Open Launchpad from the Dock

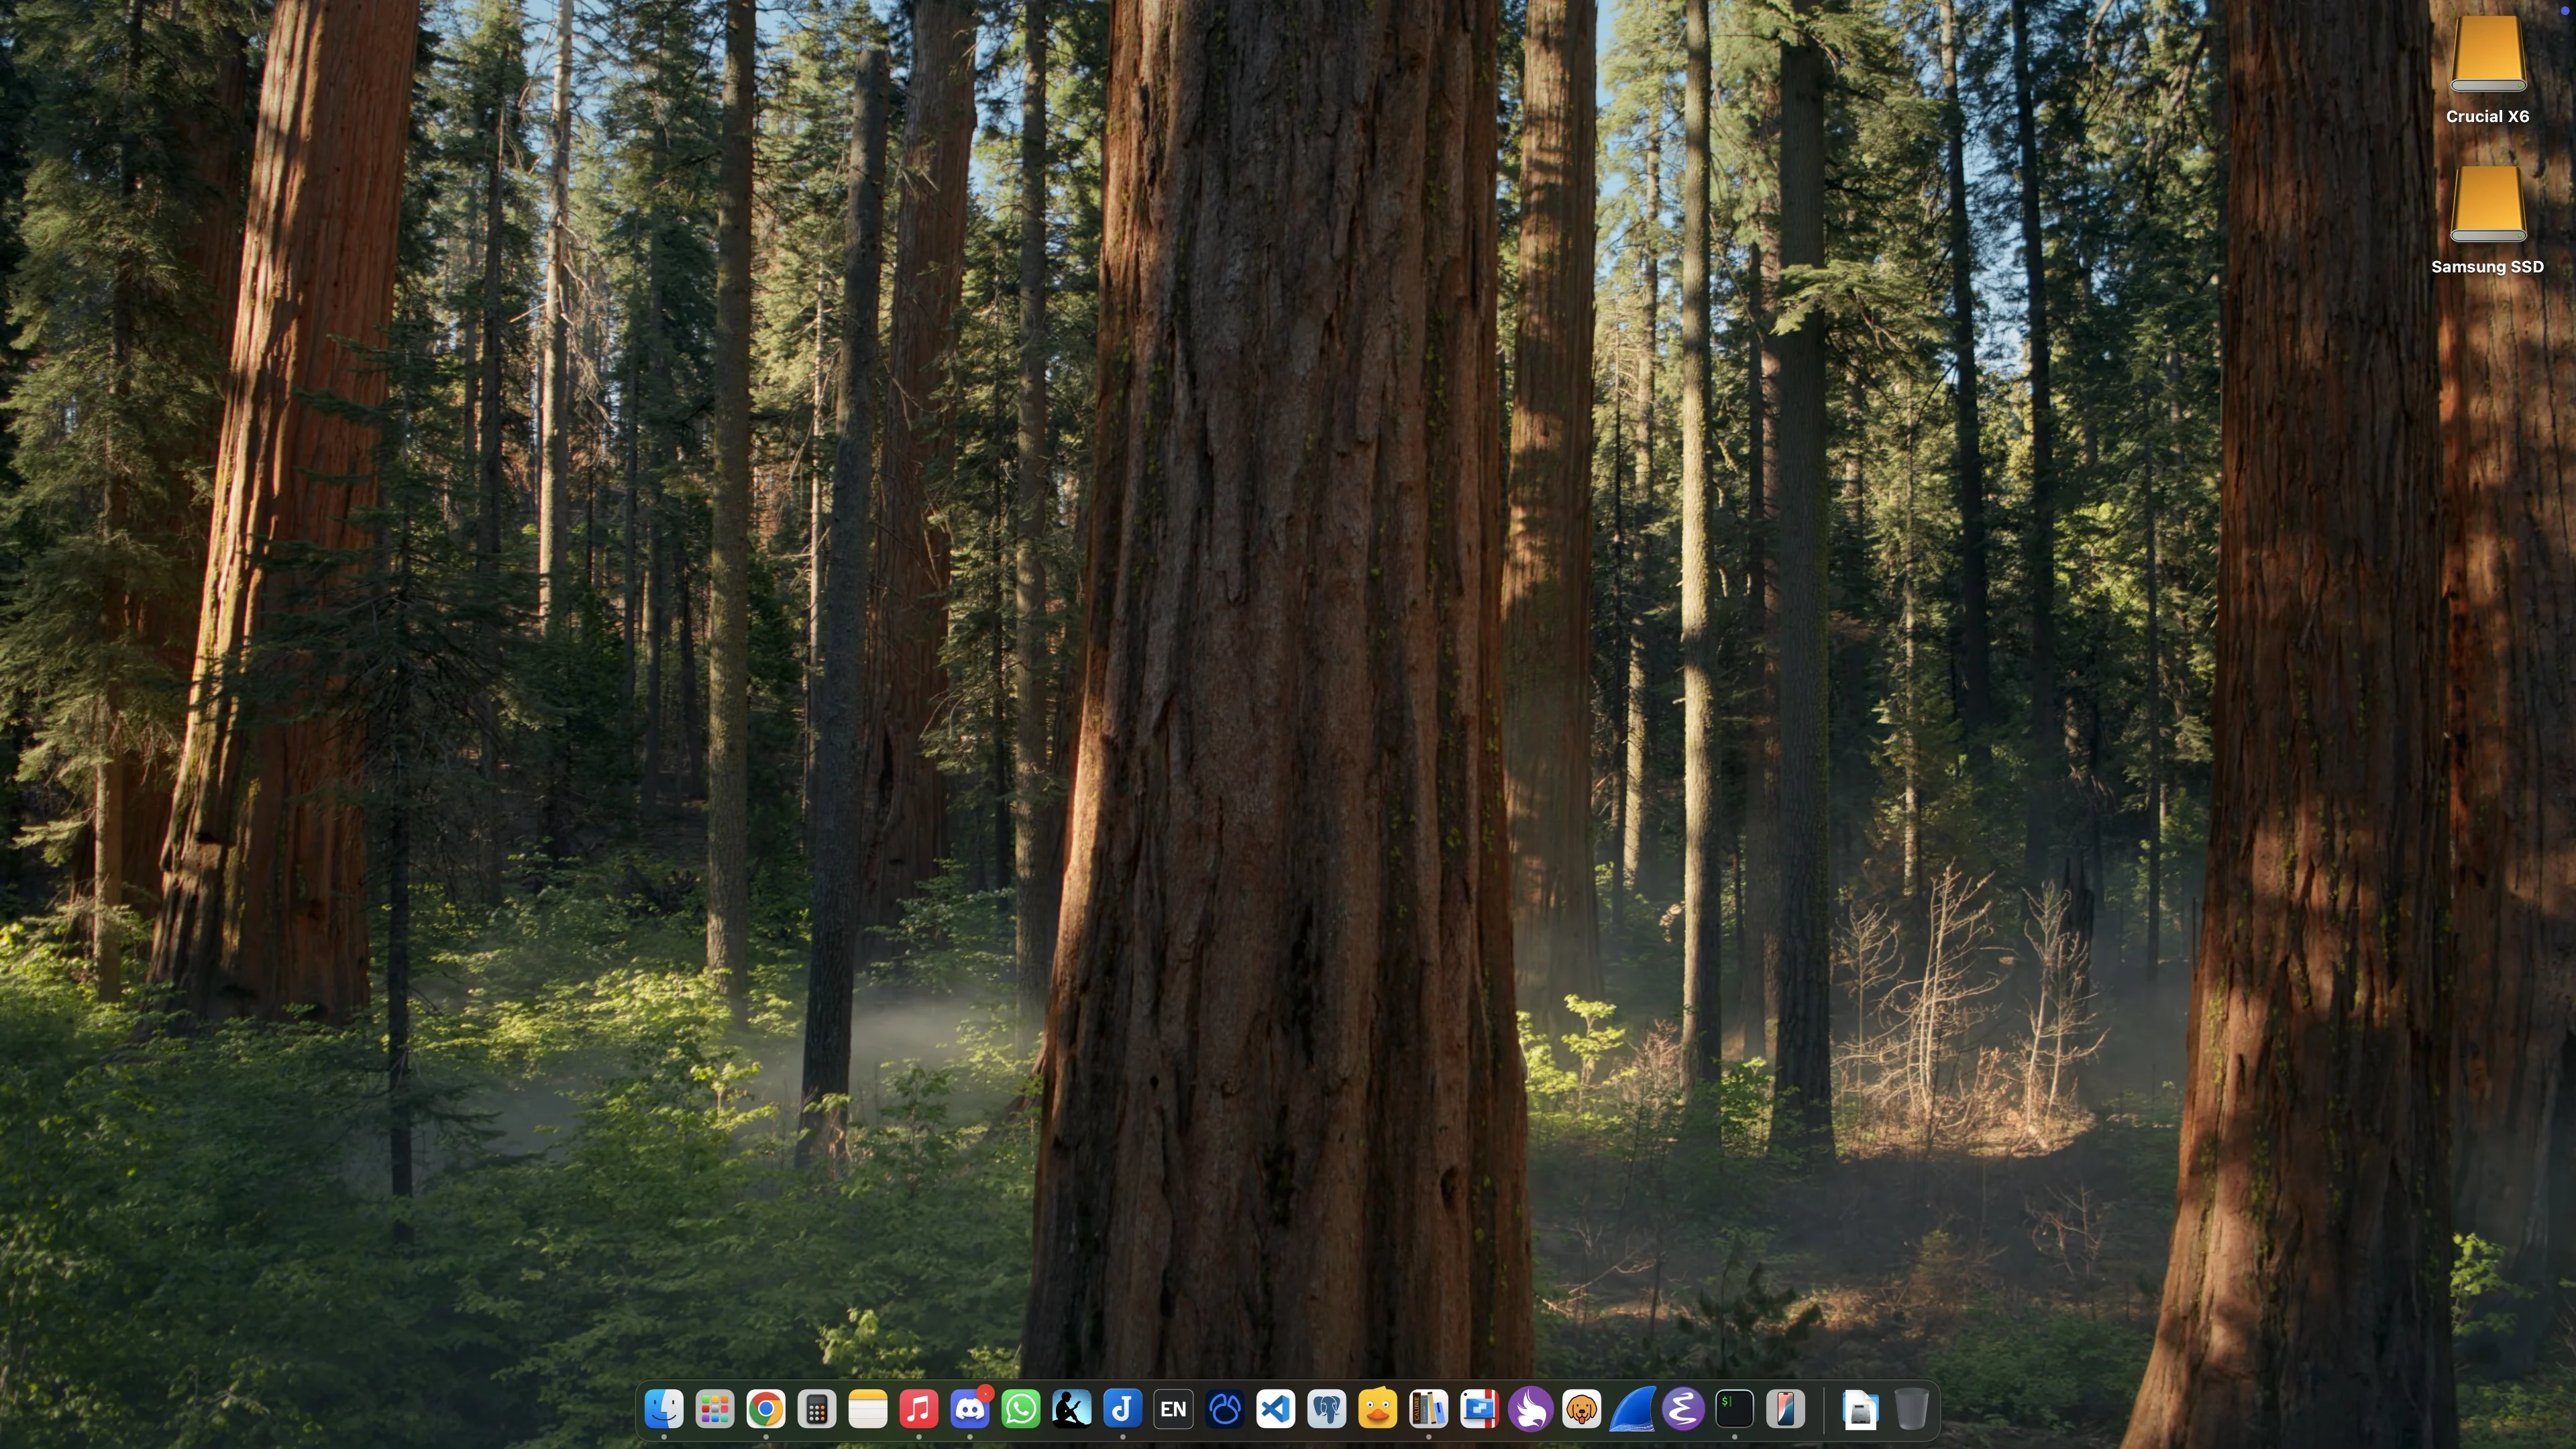tap(715, 1410)
